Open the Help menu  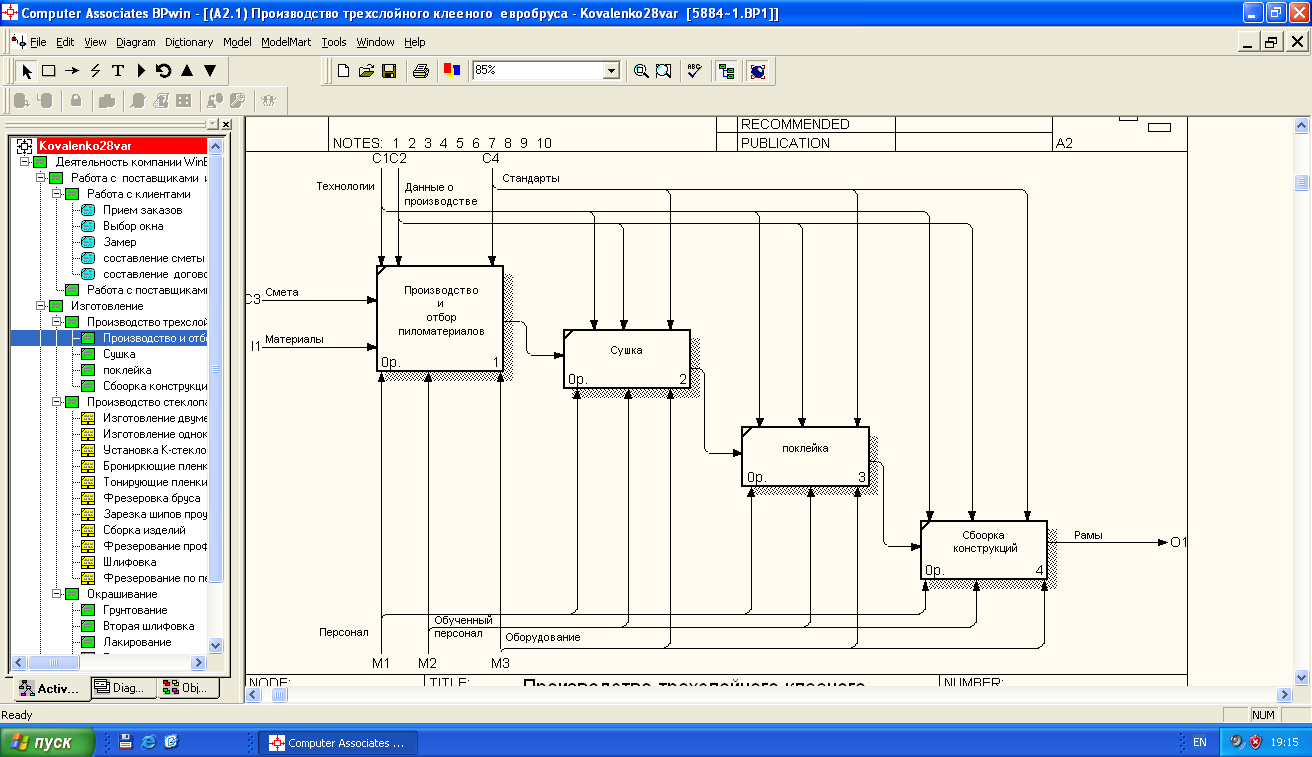click(x=415, y=42)
